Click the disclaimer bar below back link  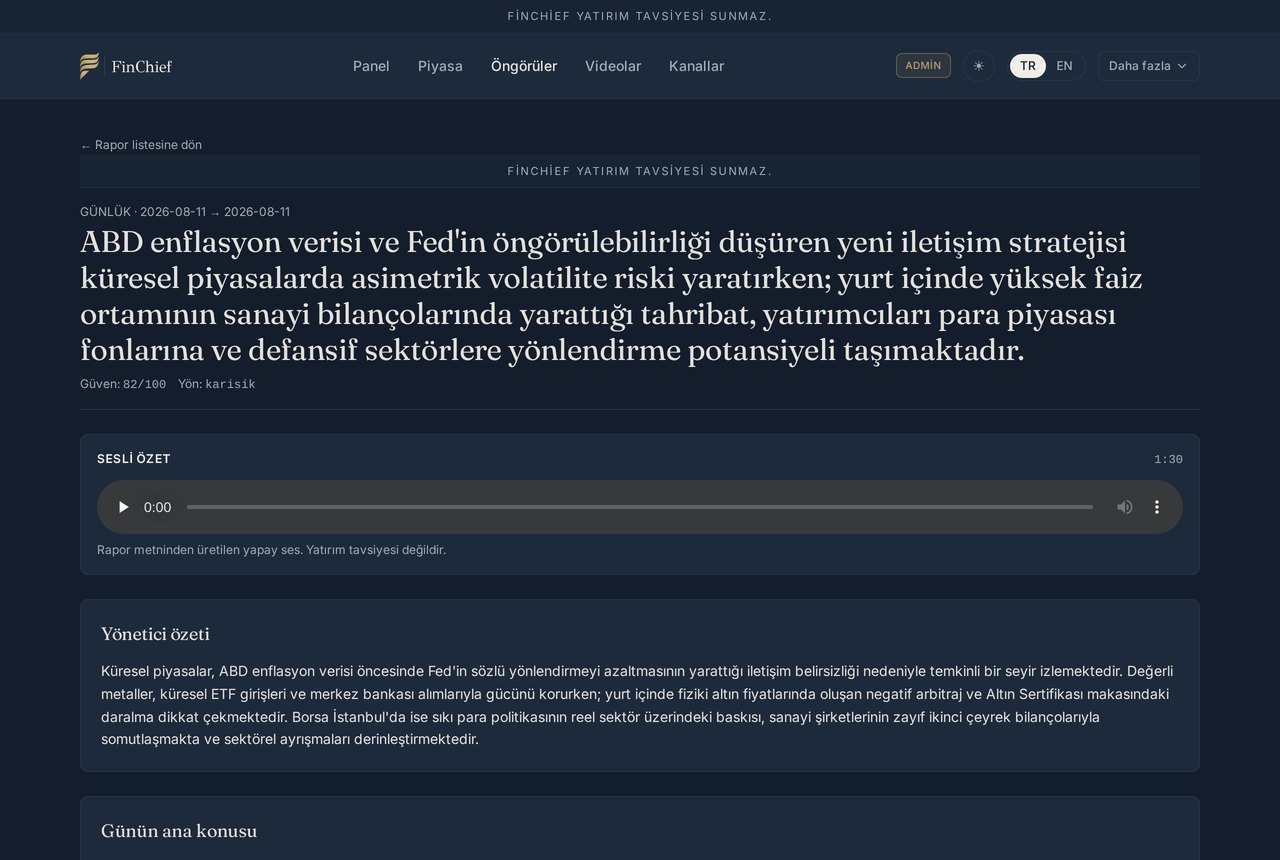pos(640,171)
